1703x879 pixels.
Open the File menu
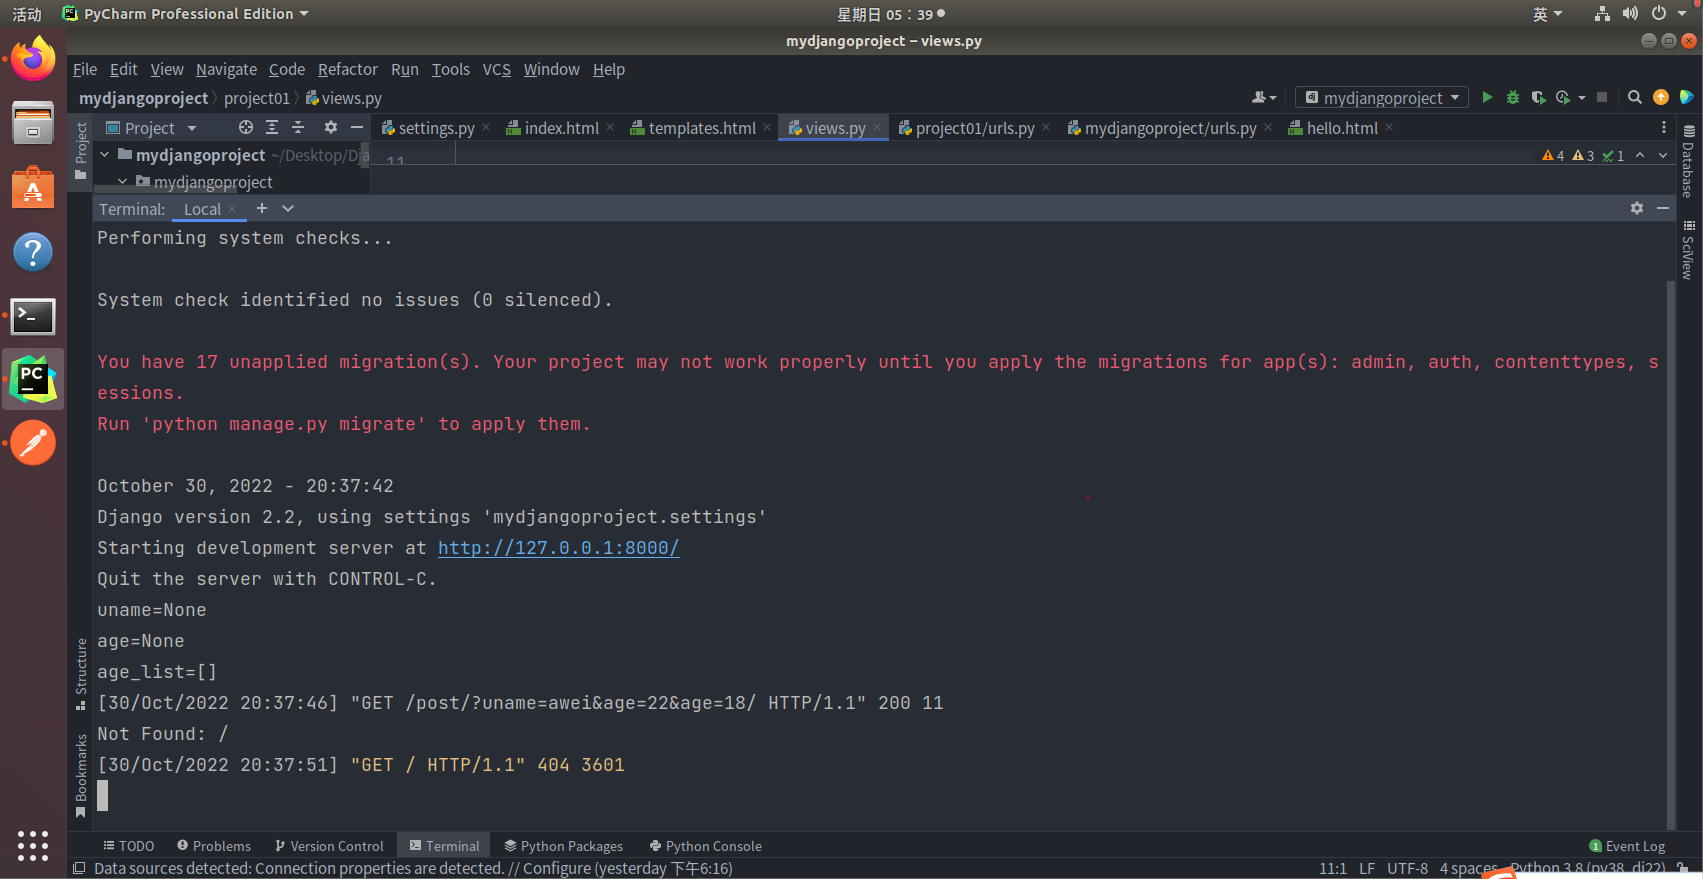(85, 69)
